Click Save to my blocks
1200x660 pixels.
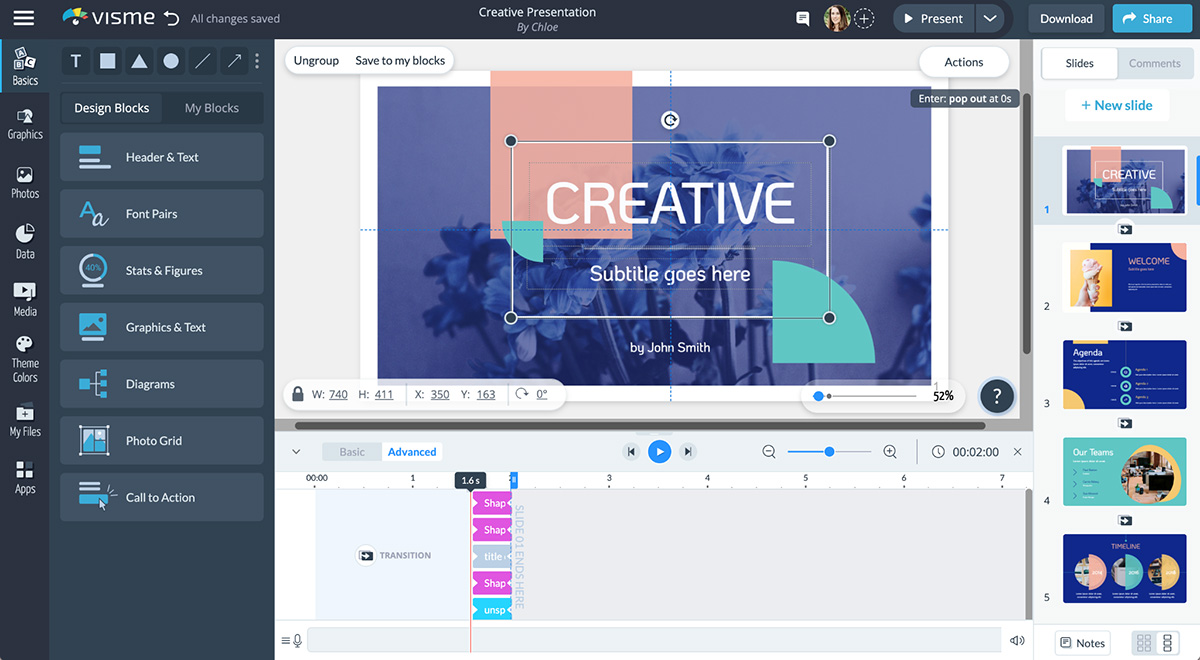pyautogui.click(x=400, y=60)
